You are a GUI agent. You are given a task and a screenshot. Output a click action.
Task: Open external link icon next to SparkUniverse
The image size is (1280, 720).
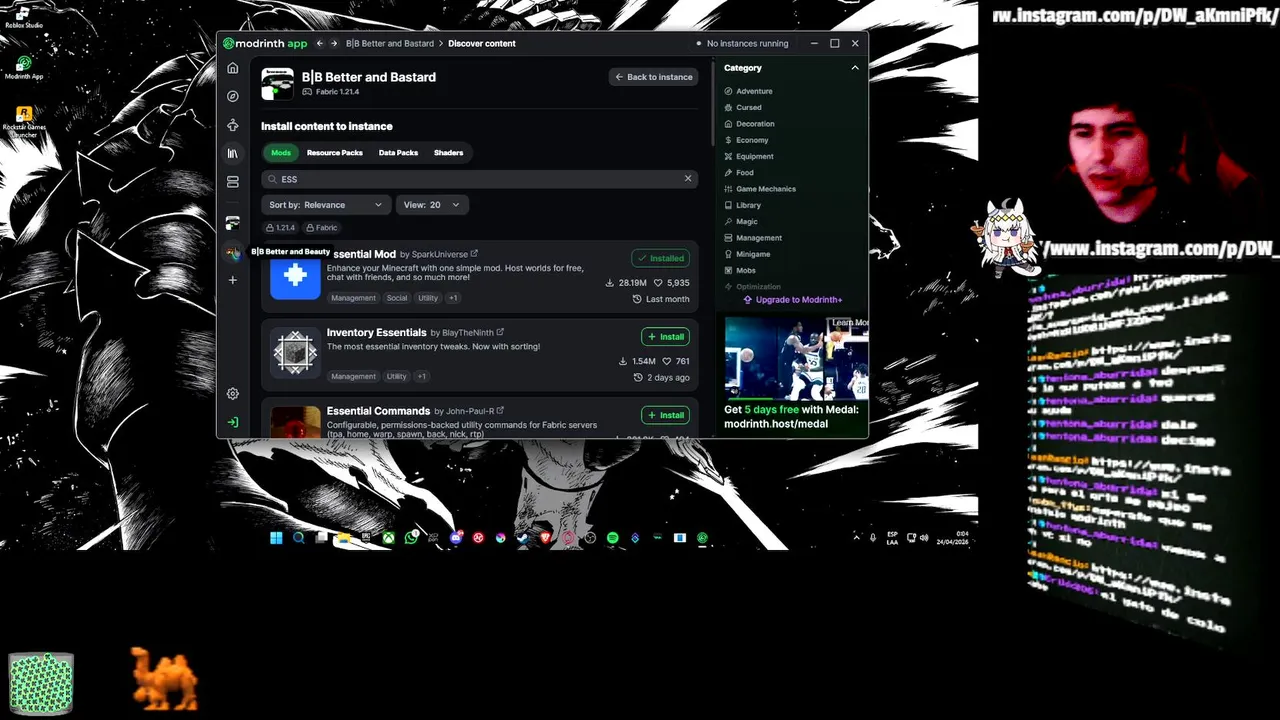point(474,254)
